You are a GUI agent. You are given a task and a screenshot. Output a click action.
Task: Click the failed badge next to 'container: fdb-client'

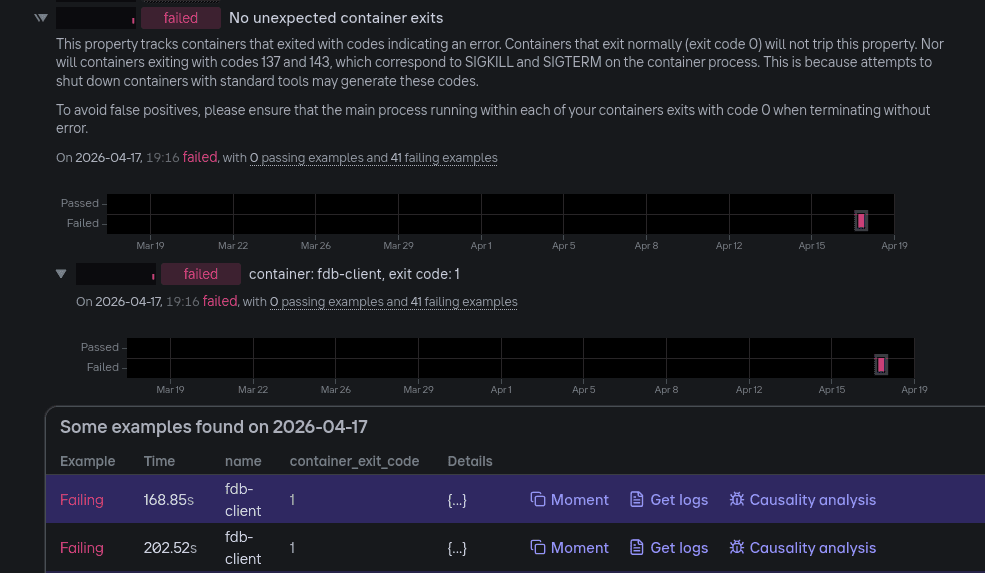201,274
